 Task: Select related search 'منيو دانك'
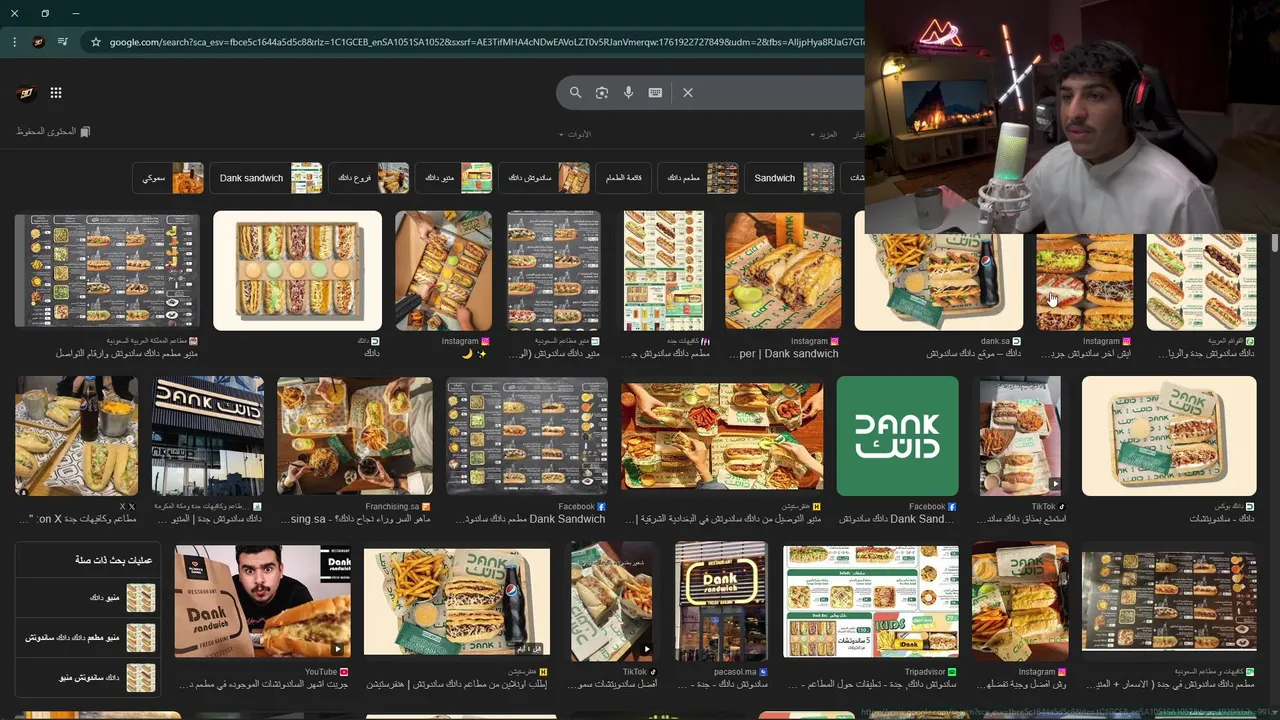click(x=87, y=598)
